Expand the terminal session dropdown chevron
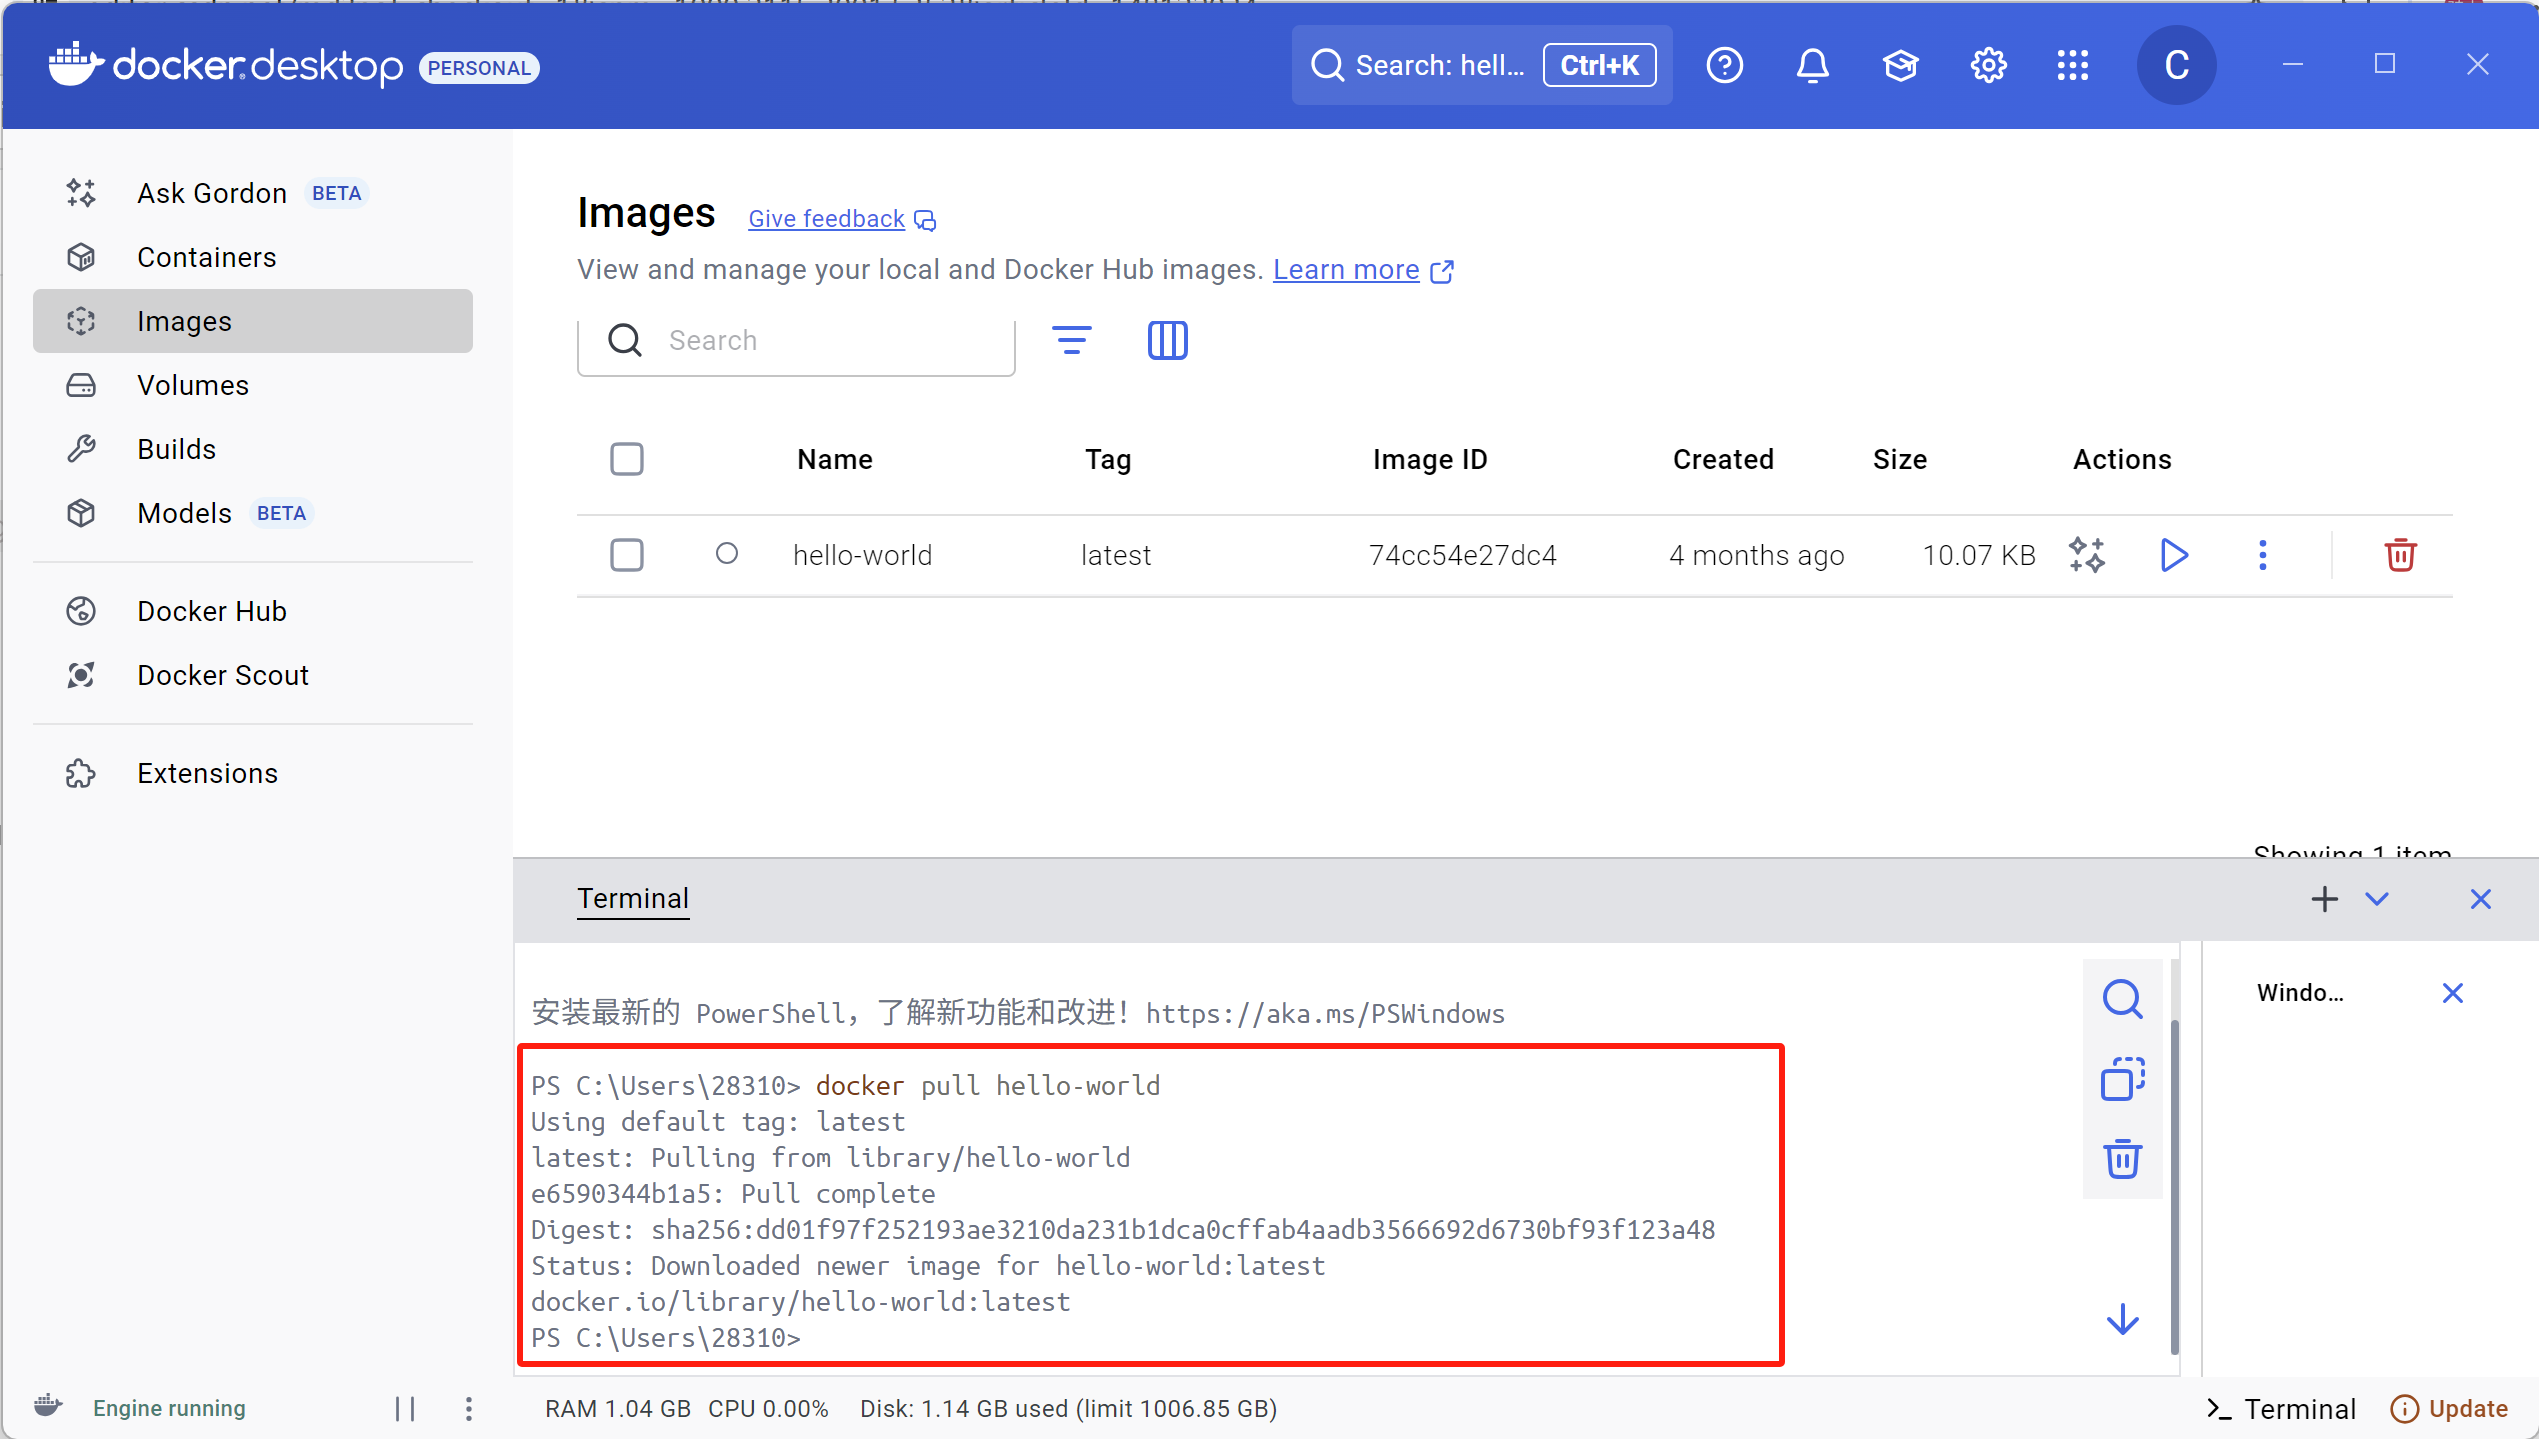 [2377, 899]
